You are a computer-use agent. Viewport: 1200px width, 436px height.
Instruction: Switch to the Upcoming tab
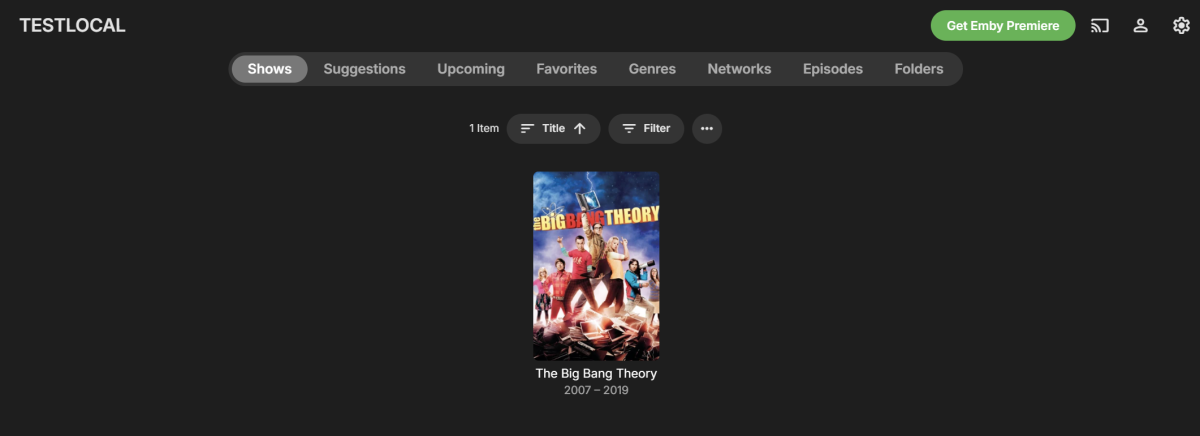point(471,69)
